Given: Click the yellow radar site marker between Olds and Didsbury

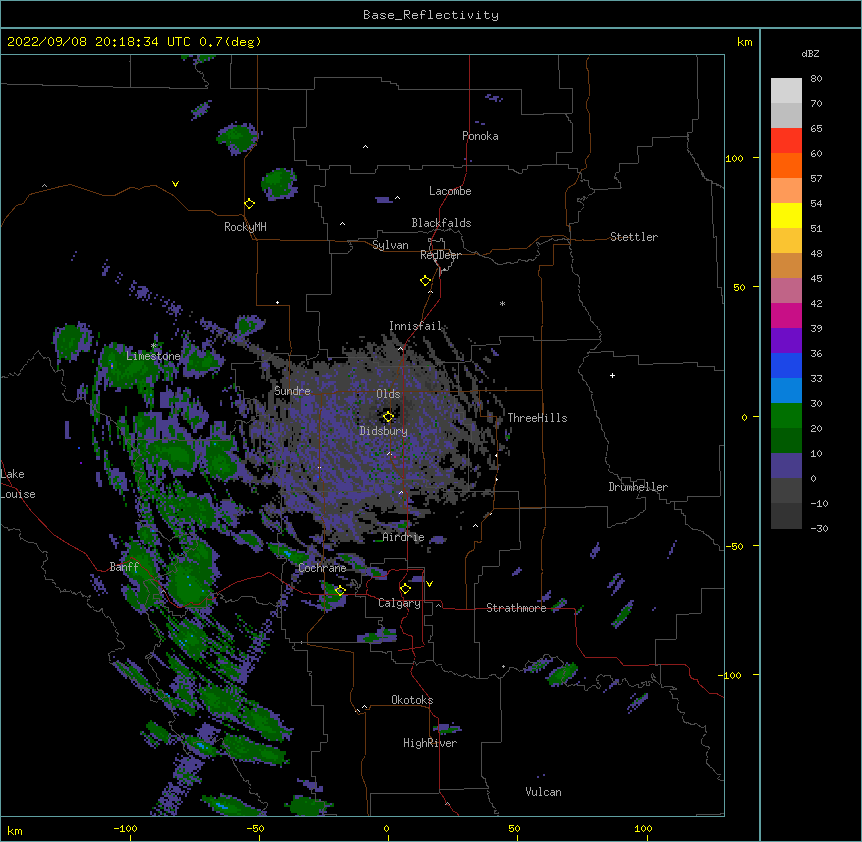Looking at the screenshot, I should tap(389, 417).
